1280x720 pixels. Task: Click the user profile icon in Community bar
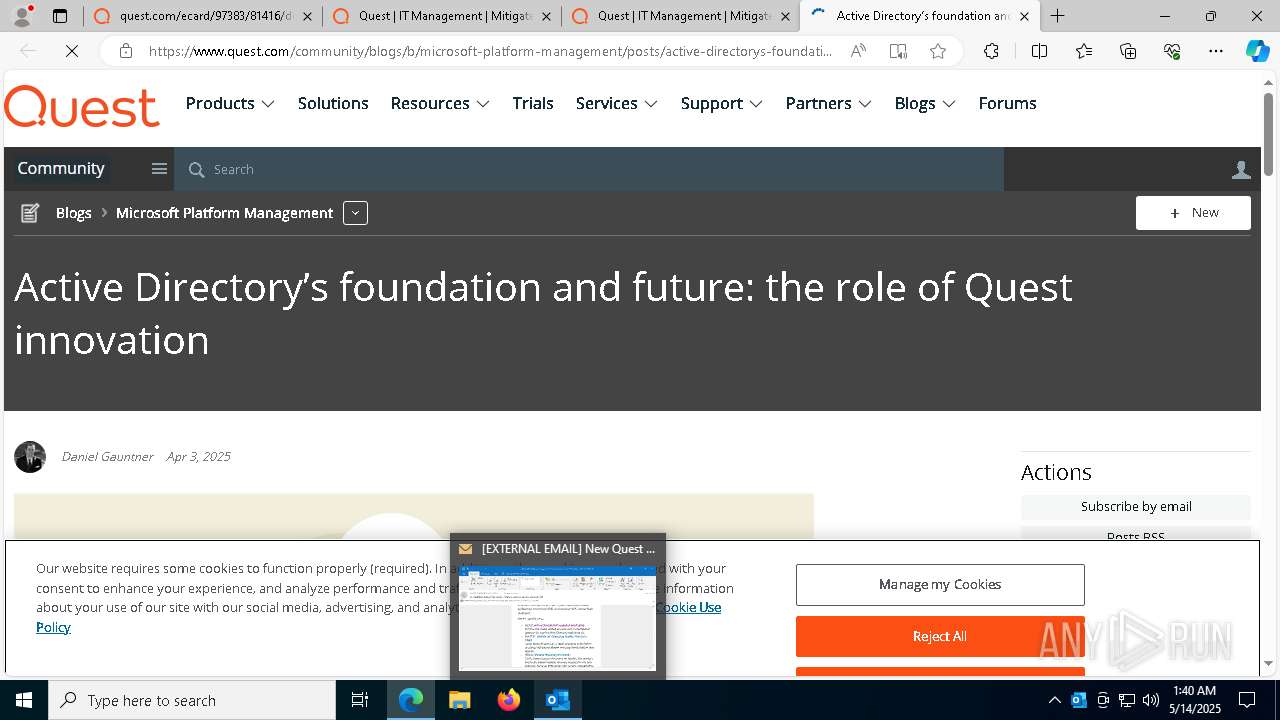pyautogui.click(x=1241, y=169)
